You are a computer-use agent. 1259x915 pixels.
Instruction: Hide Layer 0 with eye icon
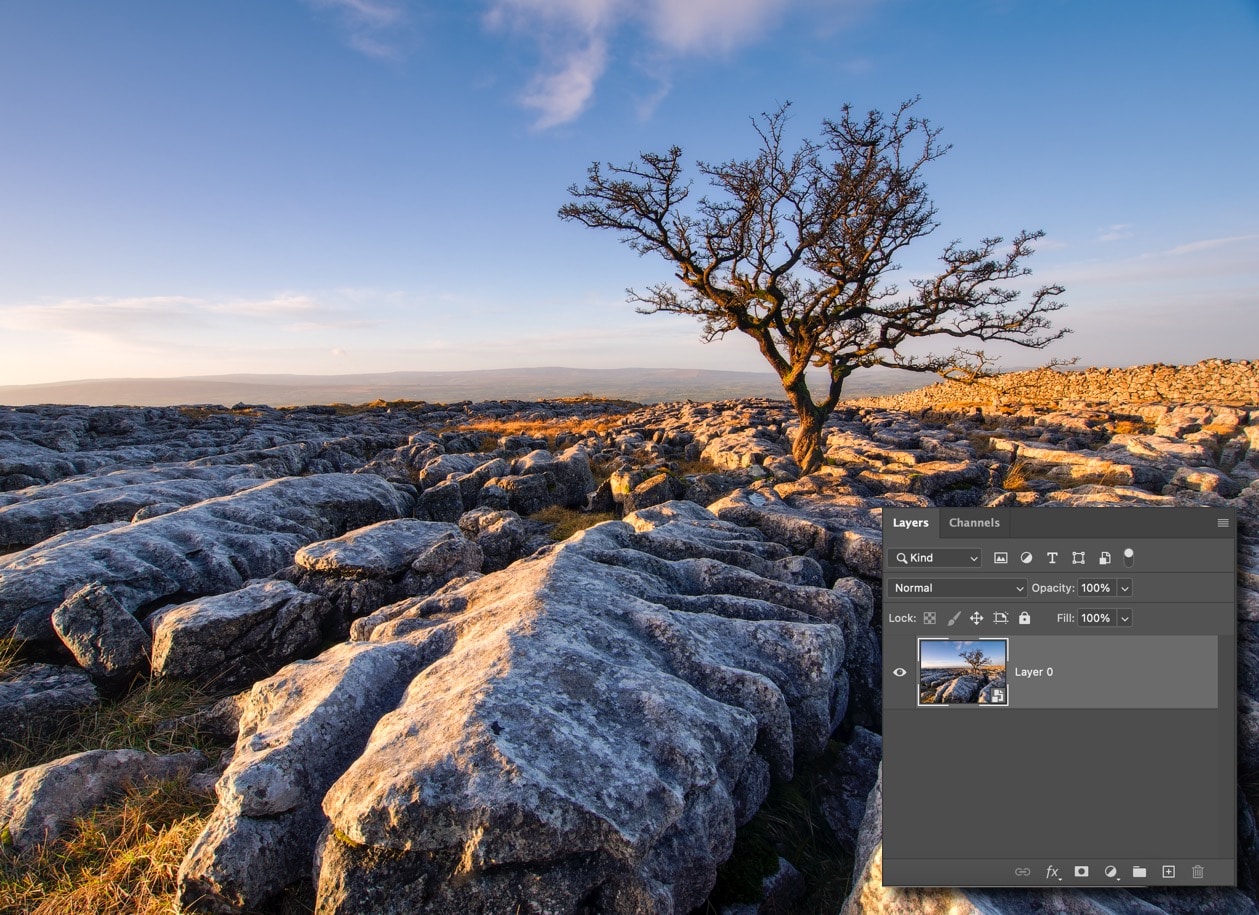[899, 672]
